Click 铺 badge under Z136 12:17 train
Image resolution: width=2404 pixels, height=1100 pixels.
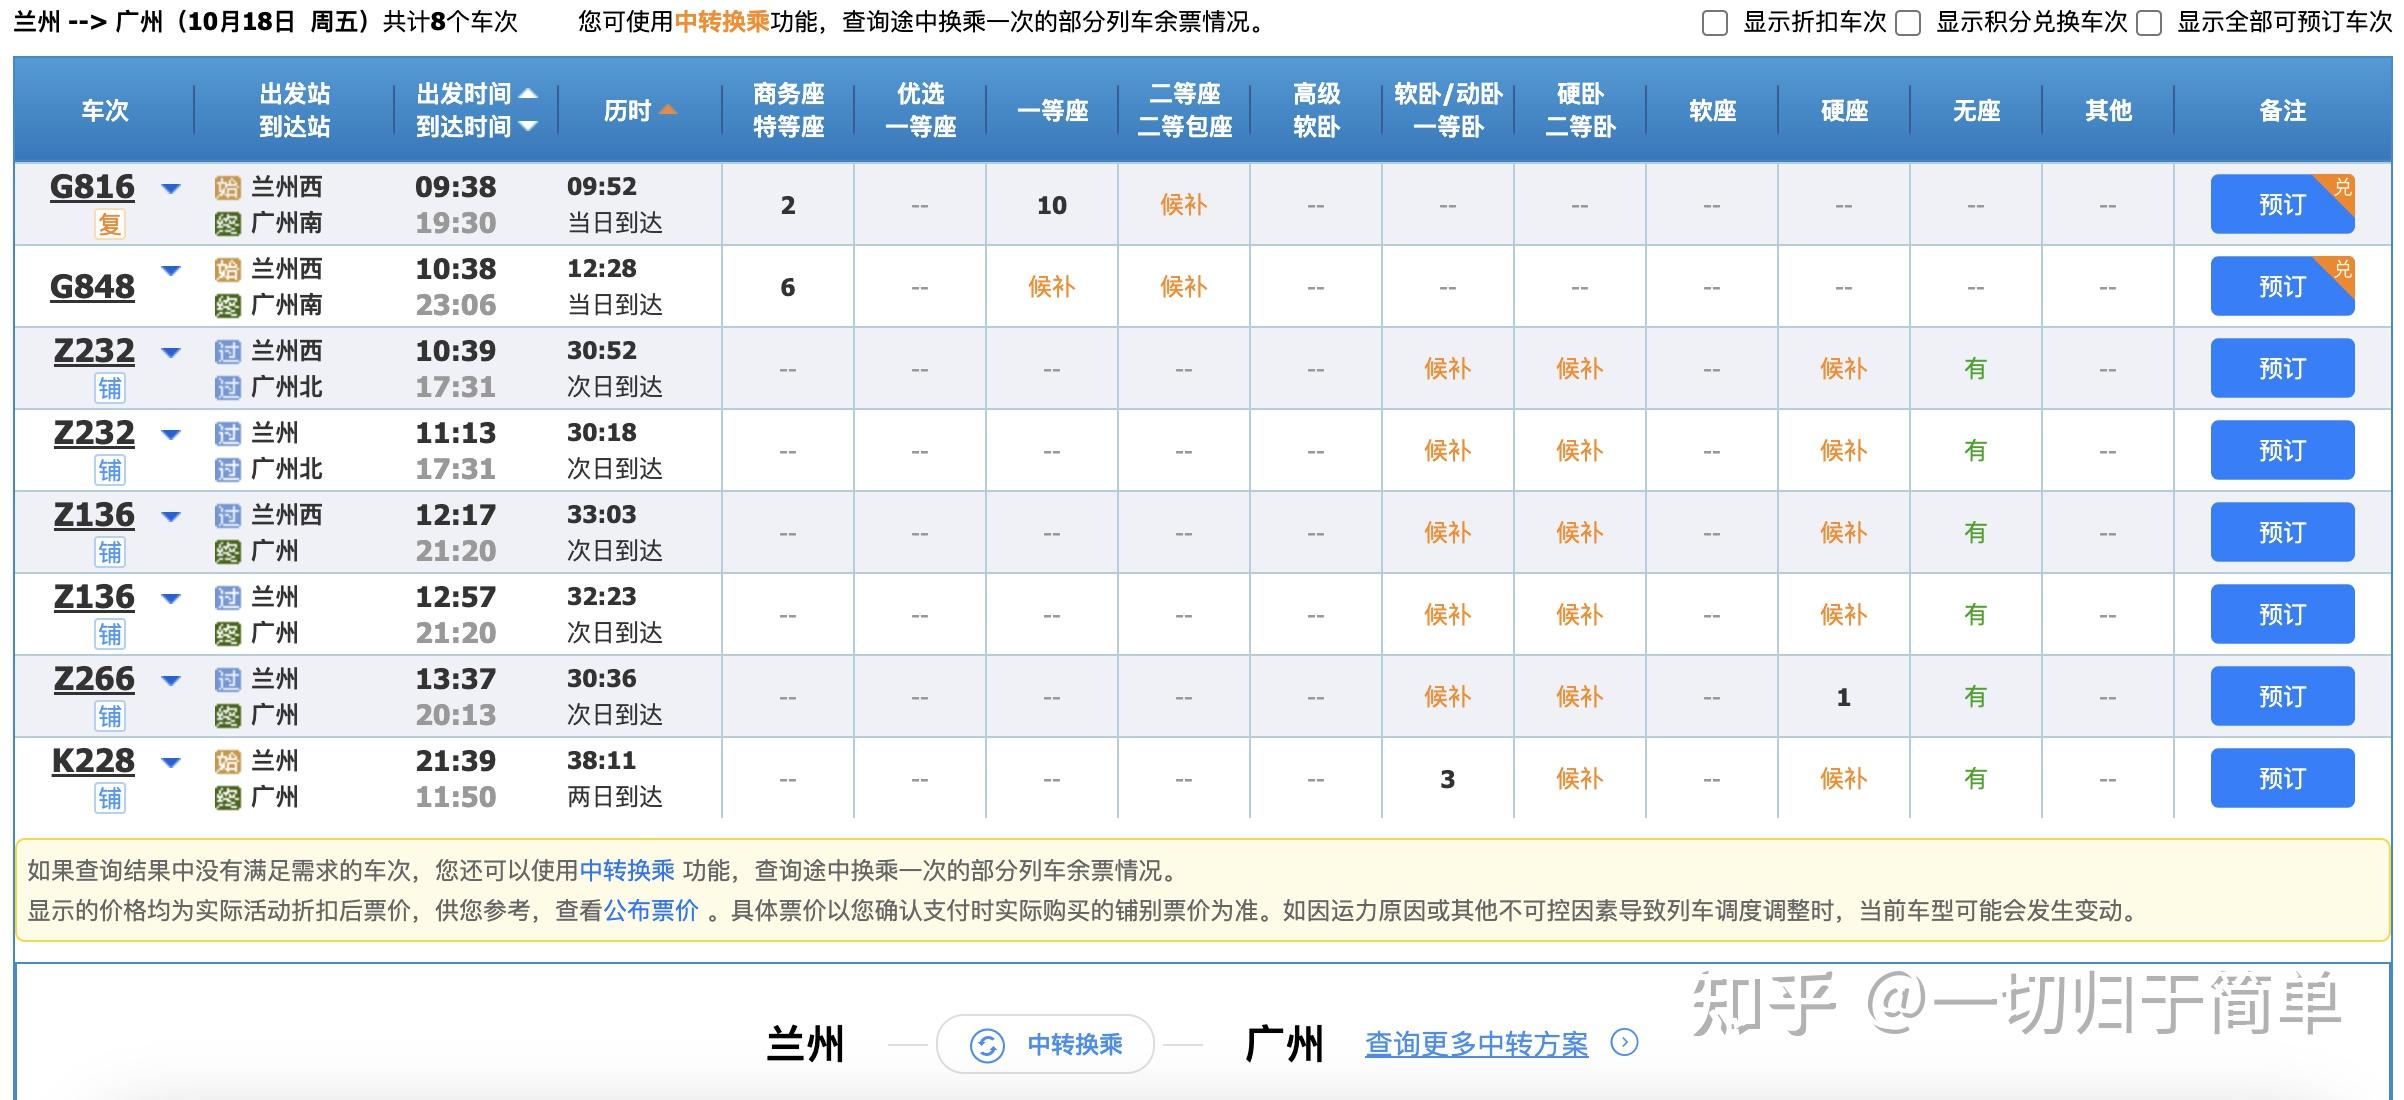110,552
